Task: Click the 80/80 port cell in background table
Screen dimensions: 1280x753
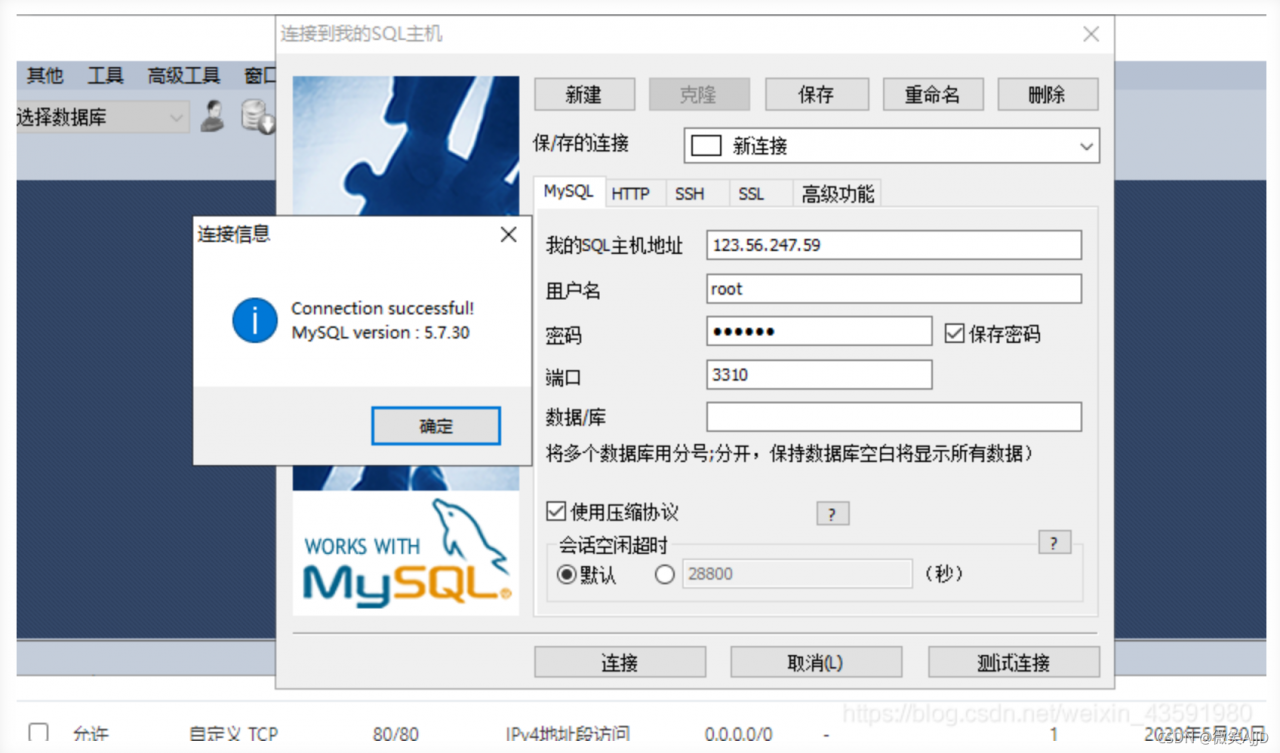Action: [x=396, y=734]
